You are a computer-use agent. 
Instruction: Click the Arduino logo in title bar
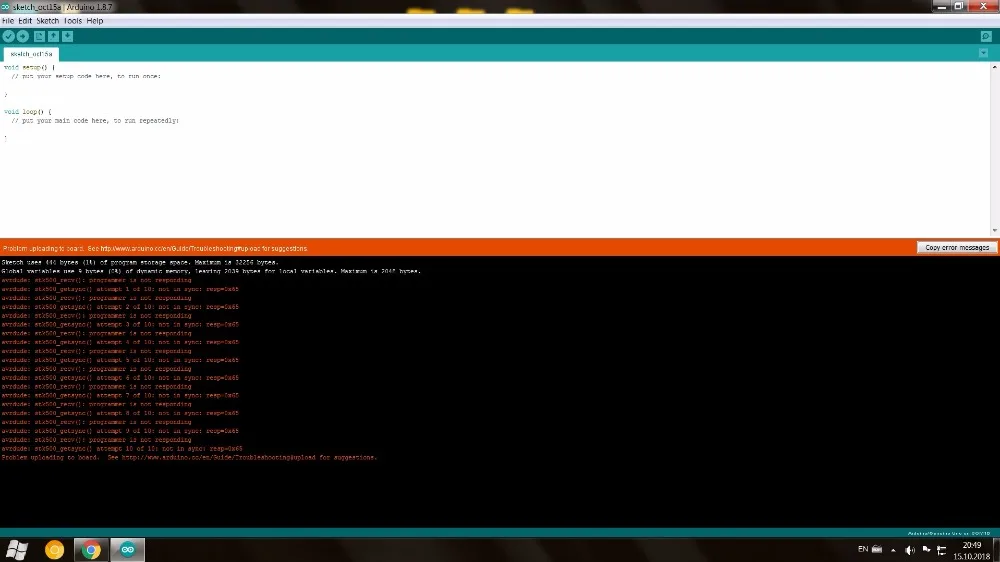pos(6,7)
